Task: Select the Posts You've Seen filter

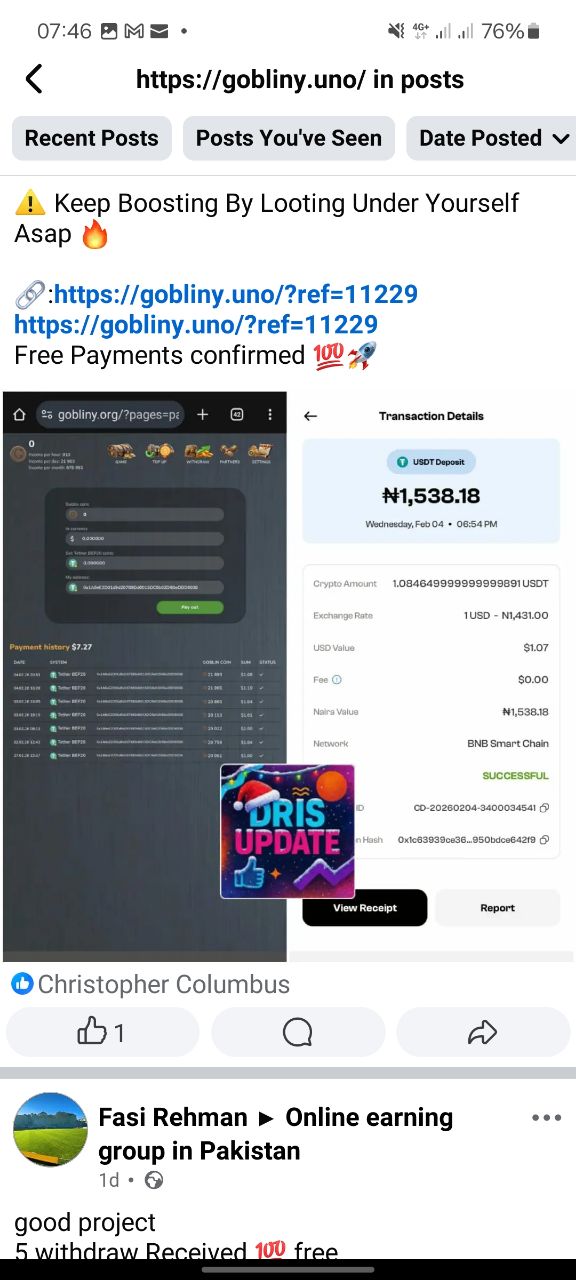Action: pyautogui.click(x=289, y=138)
